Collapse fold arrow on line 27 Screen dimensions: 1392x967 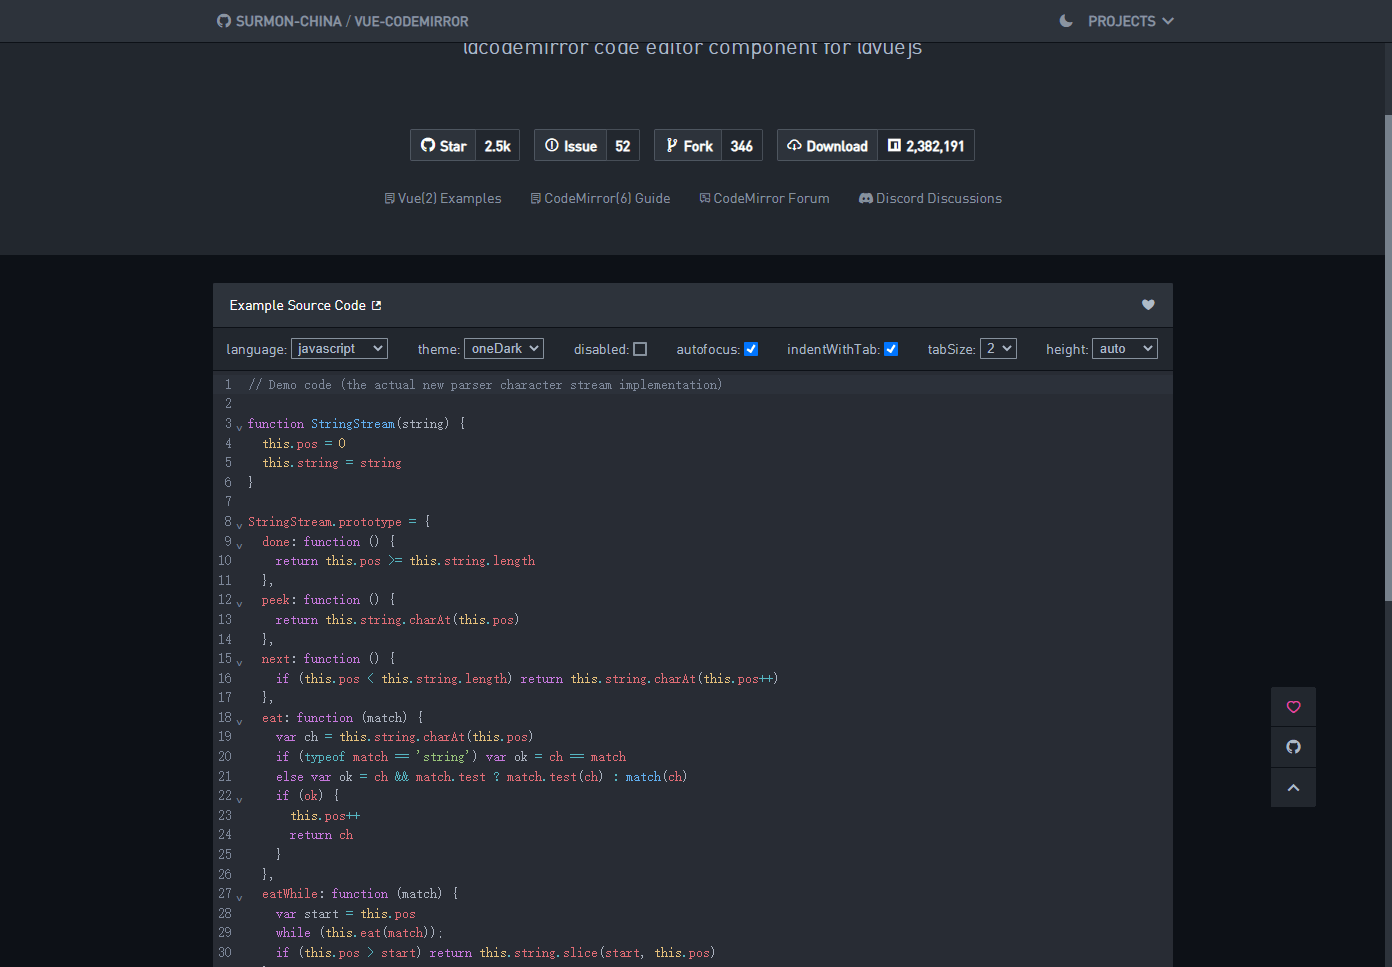coord(239,897)
